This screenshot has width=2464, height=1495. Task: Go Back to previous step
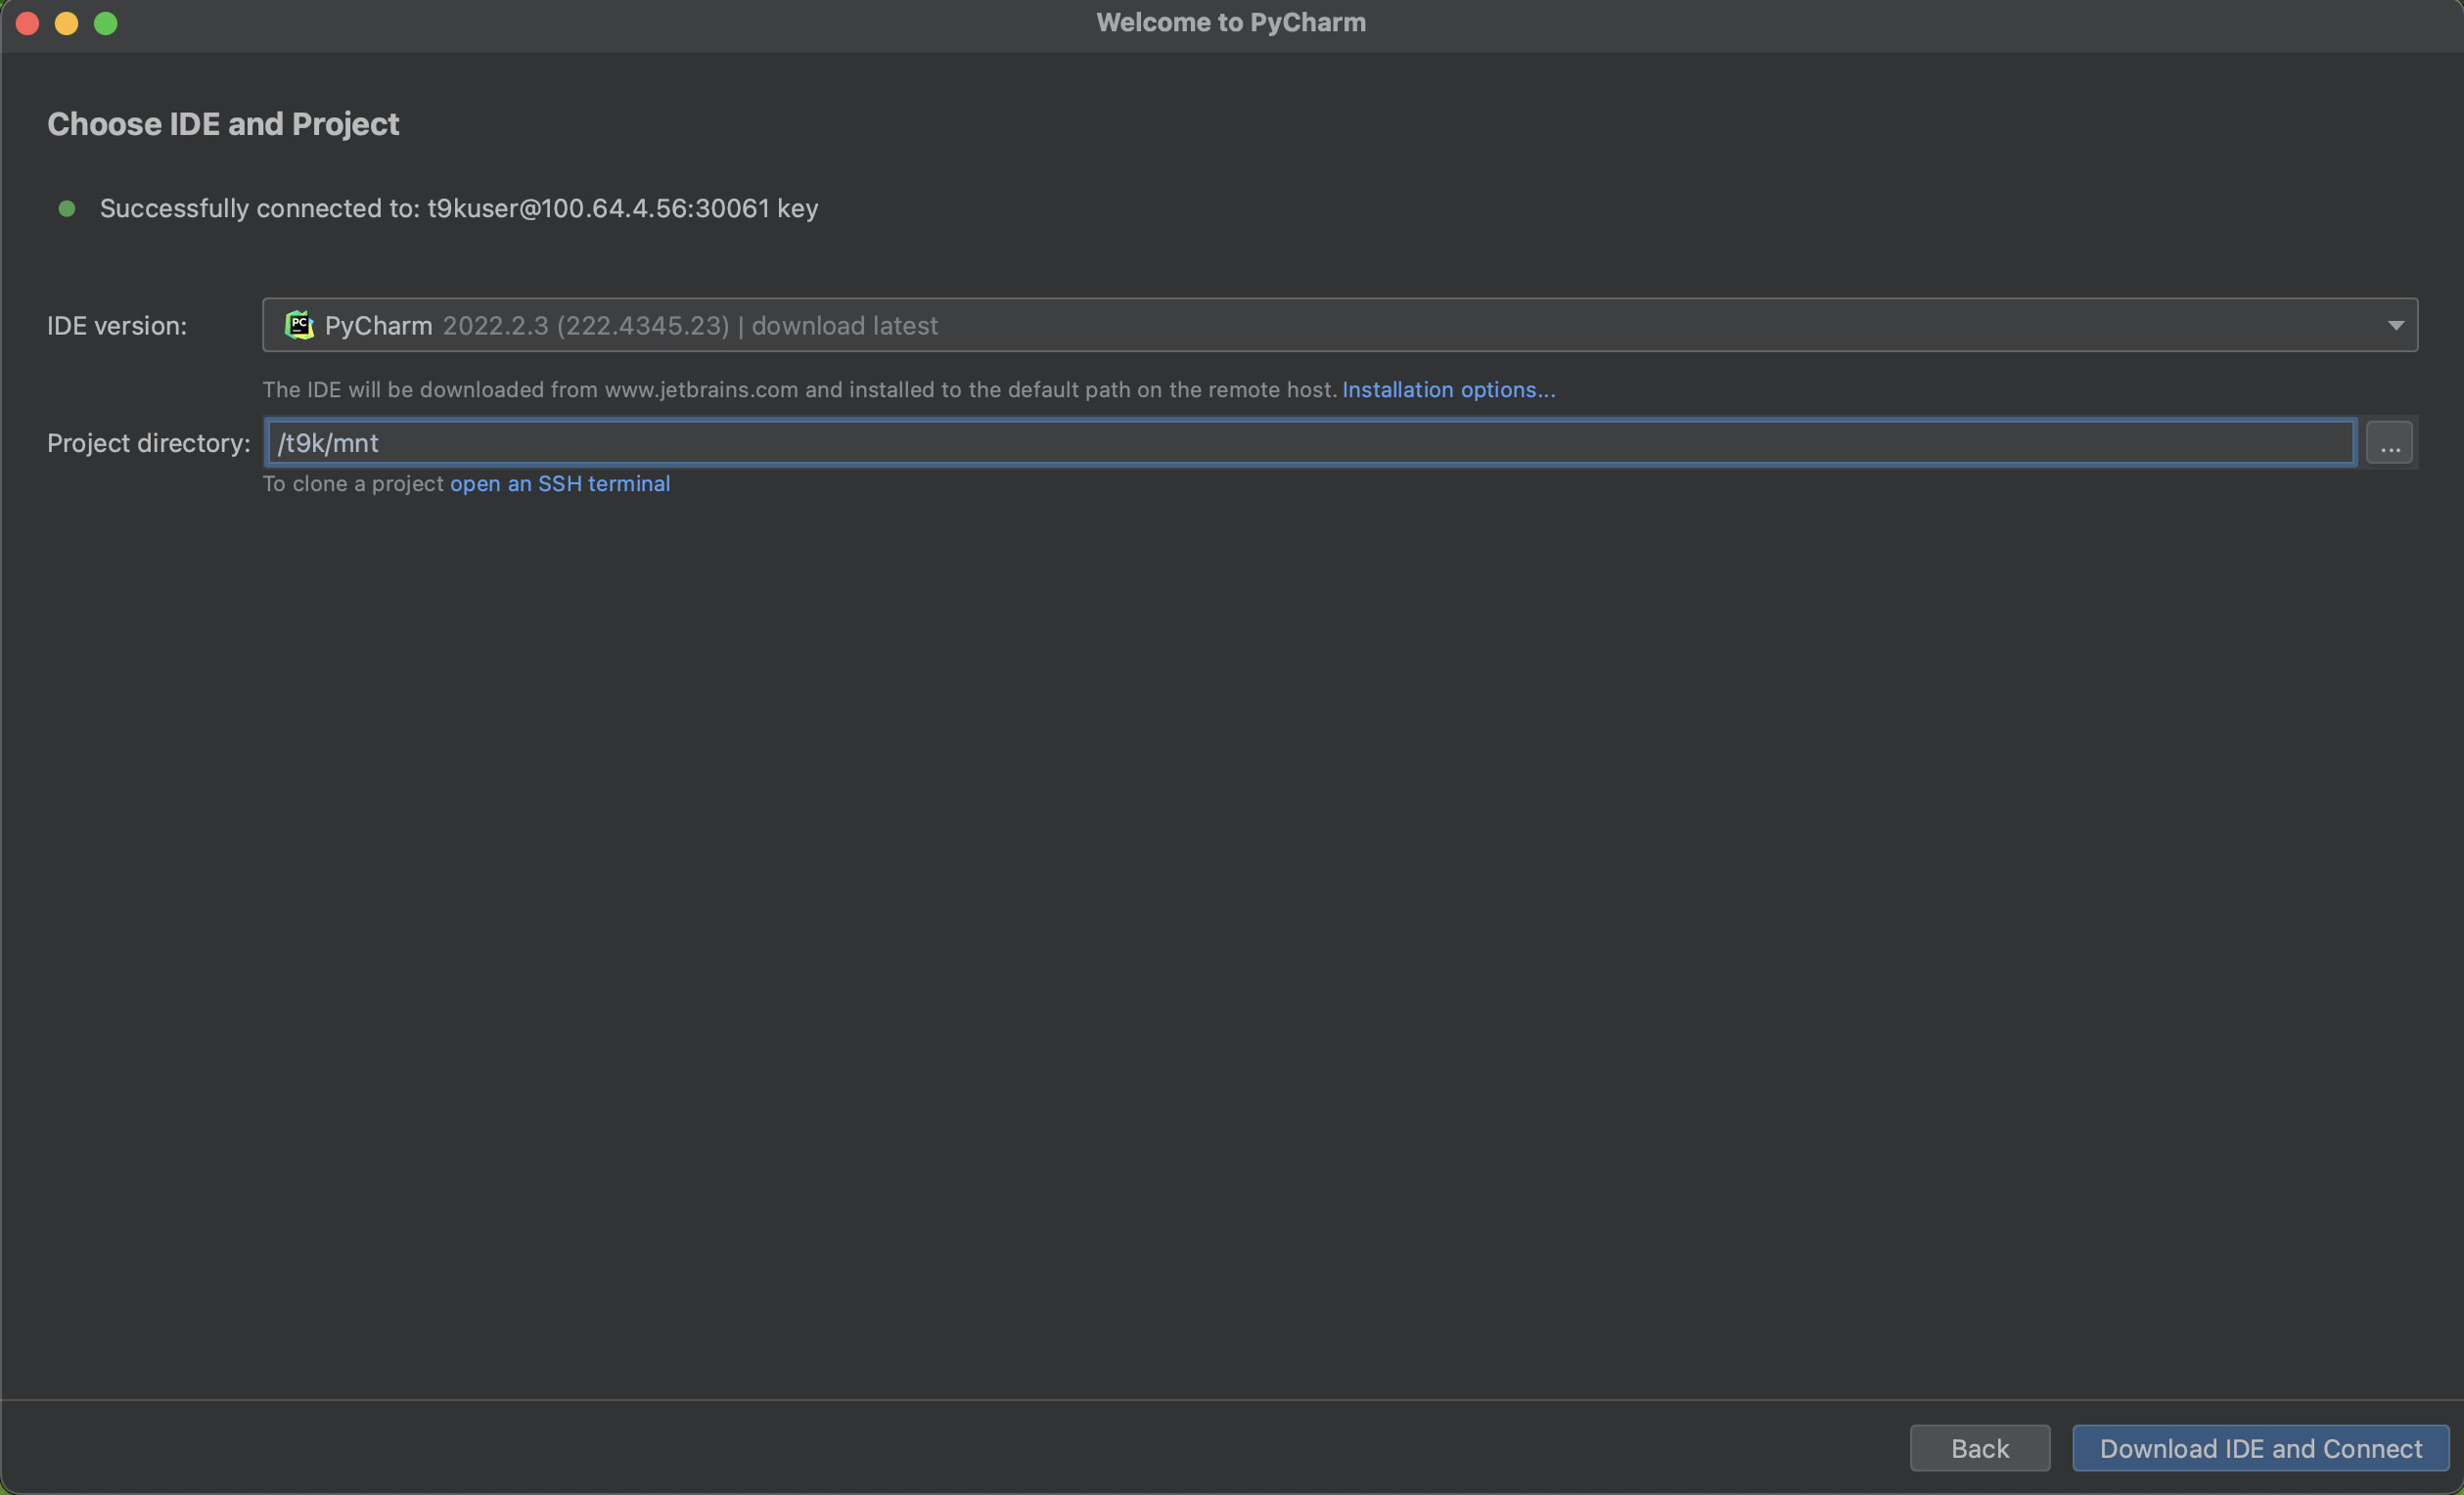click(1979, 1448)
